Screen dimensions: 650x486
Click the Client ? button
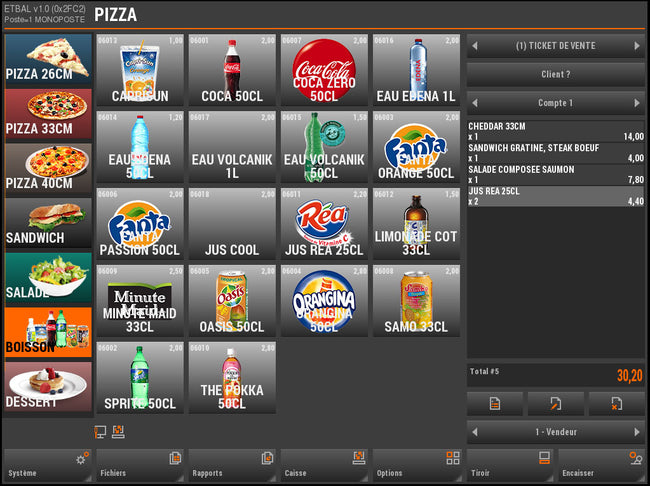tap(556, 74)
